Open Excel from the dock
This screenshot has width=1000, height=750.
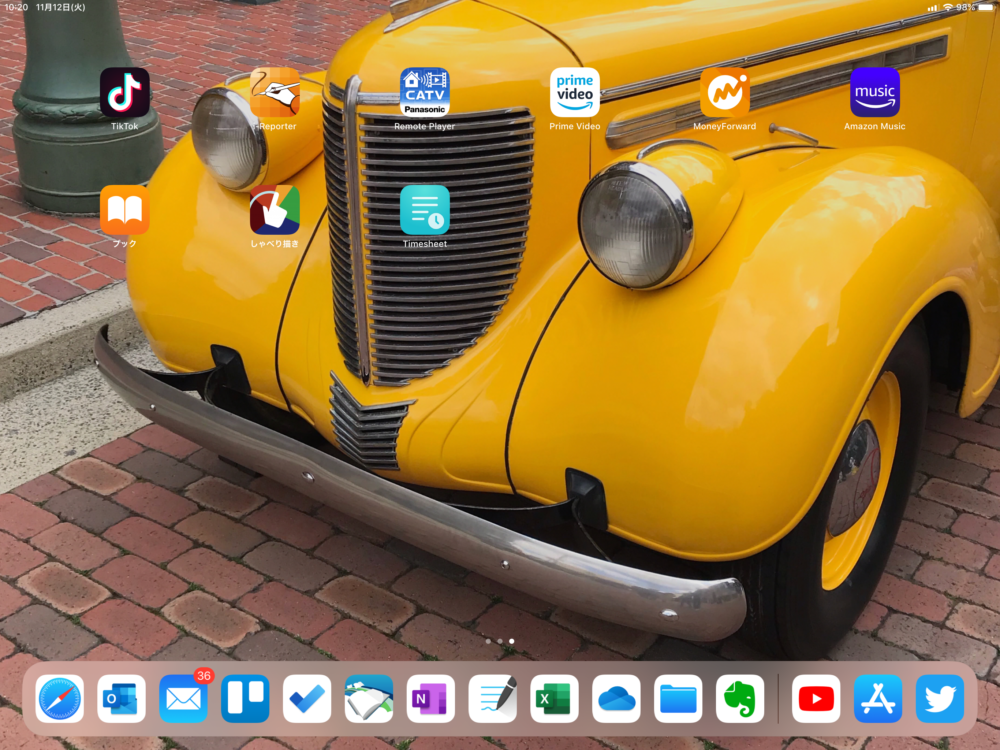point(555,699)
